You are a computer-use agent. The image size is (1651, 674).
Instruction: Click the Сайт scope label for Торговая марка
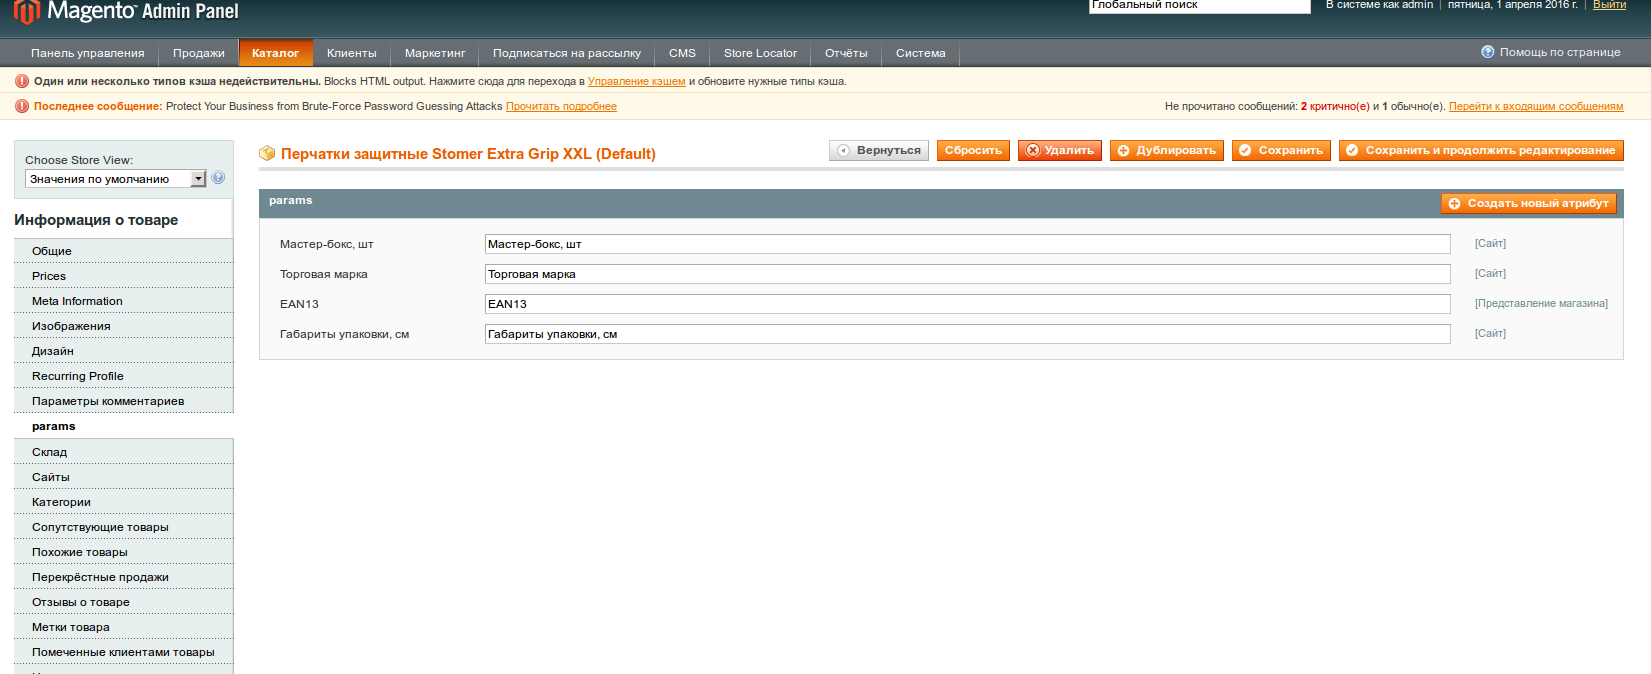pos(1490,273)
